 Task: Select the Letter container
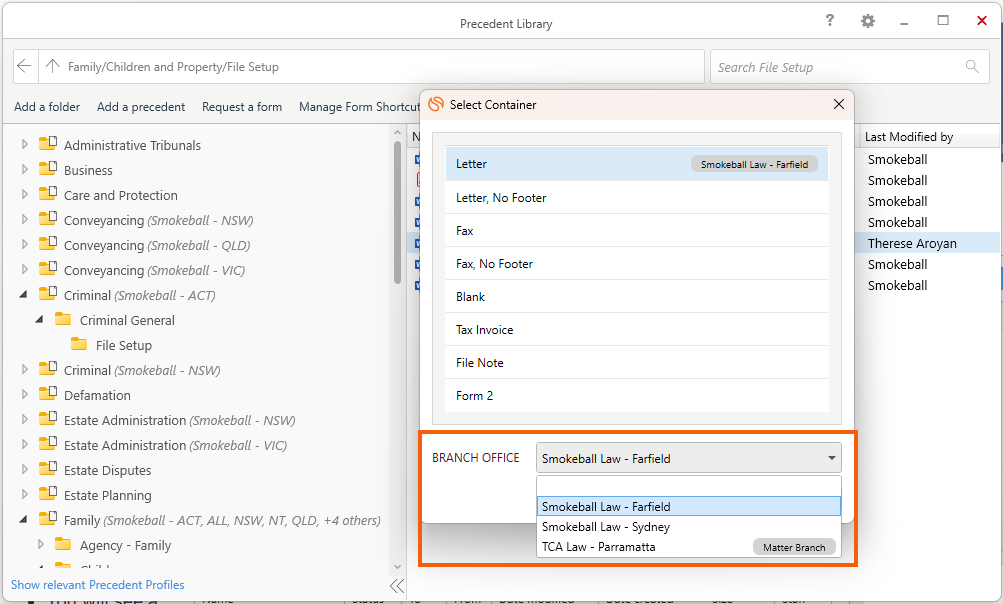[x=636, y=164]
